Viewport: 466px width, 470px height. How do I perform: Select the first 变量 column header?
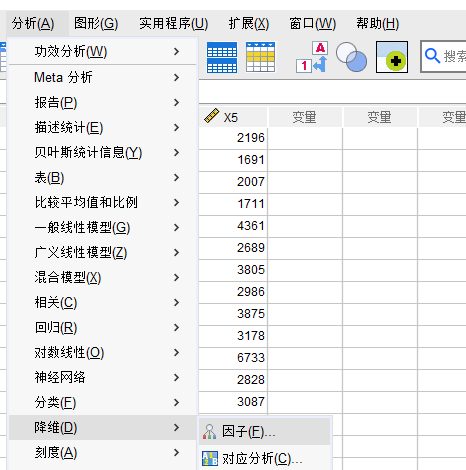click(305, 117)
